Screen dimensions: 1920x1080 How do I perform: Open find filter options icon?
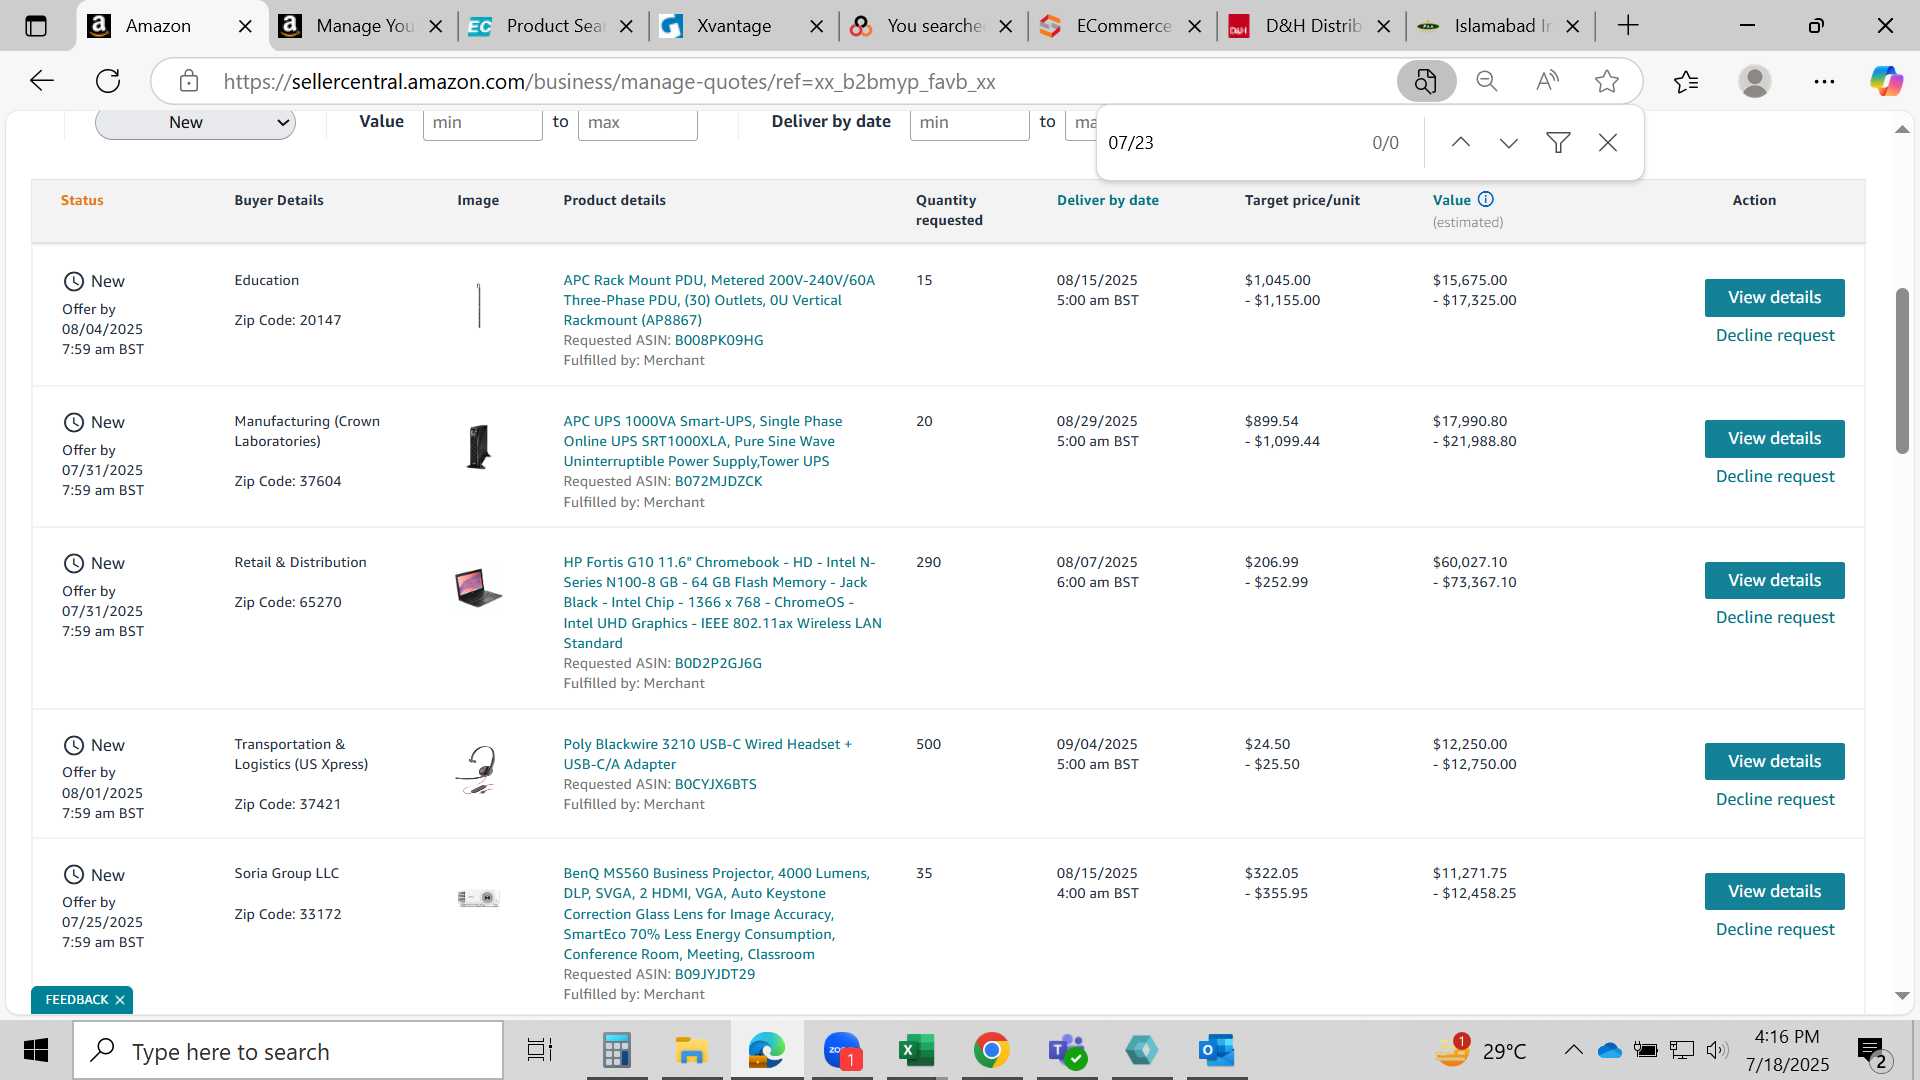click(x=1558, y=143)
